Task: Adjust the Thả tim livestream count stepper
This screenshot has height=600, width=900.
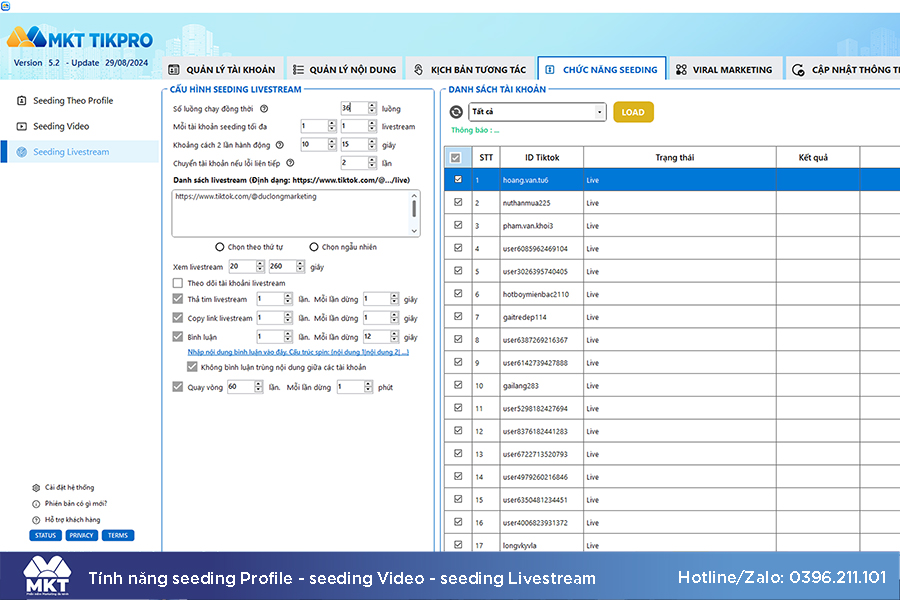Action: pos(288,299)
